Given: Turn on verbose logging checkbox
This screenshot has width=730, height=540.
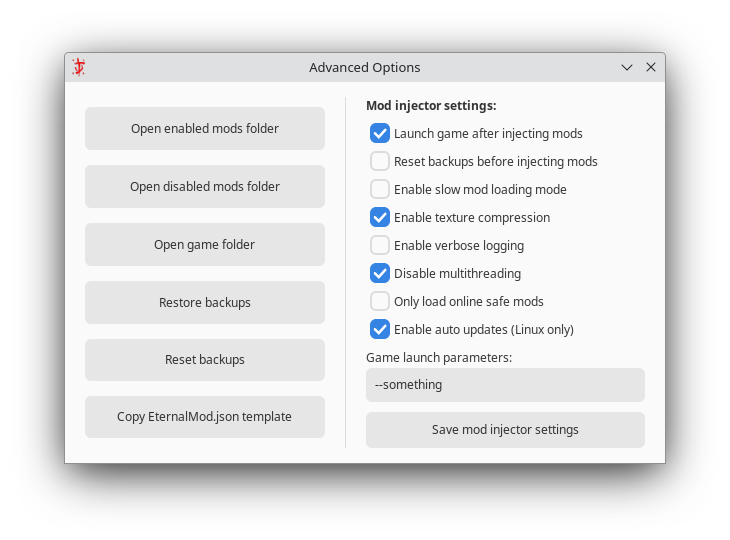Looking at the screenshot, I should pos(379,245).
